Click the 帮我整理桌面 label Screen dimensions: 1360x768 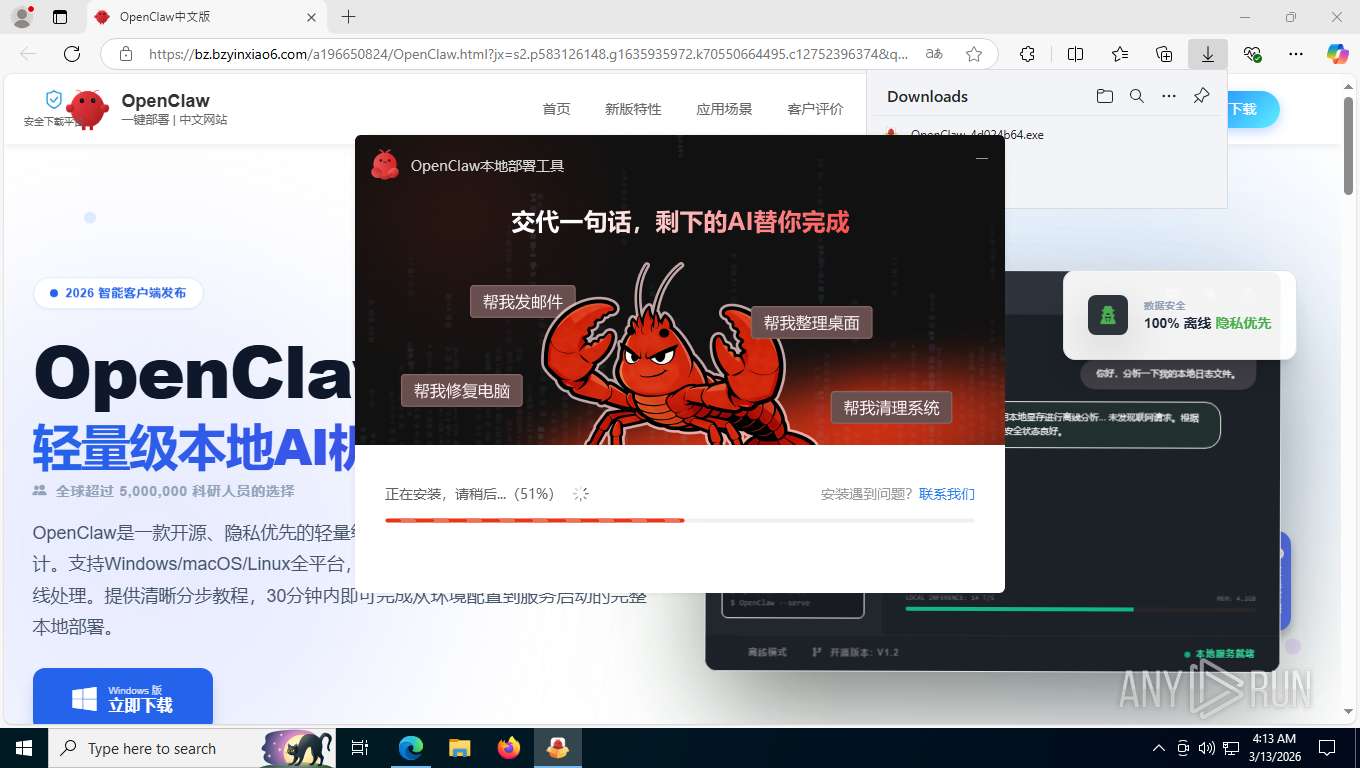click(811, 322)
